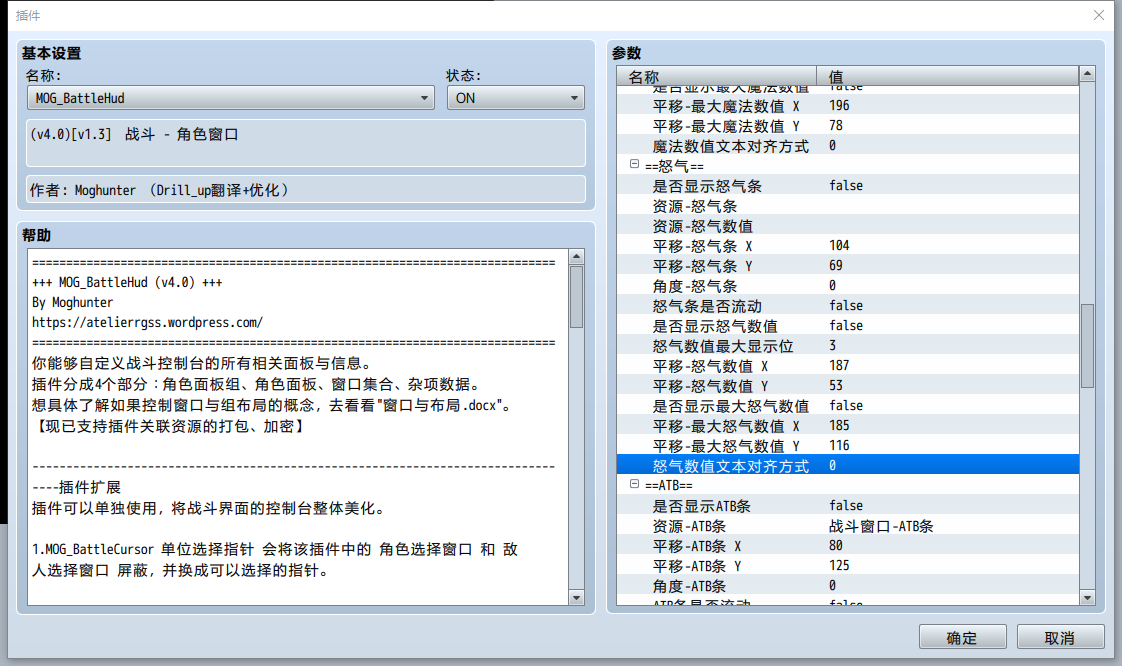The height and width of the screenshot is (666, 1122).
Task: Click the help text scroll down arrow
Action: [576, 597]
